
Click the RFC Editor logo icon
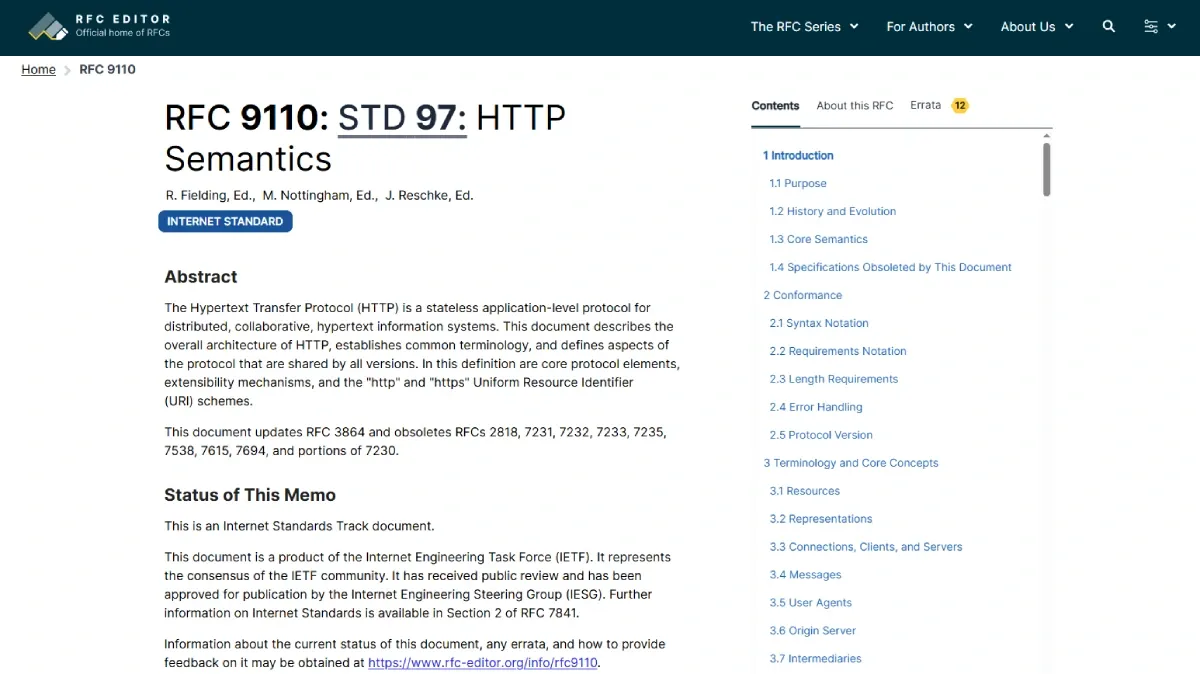47,26
